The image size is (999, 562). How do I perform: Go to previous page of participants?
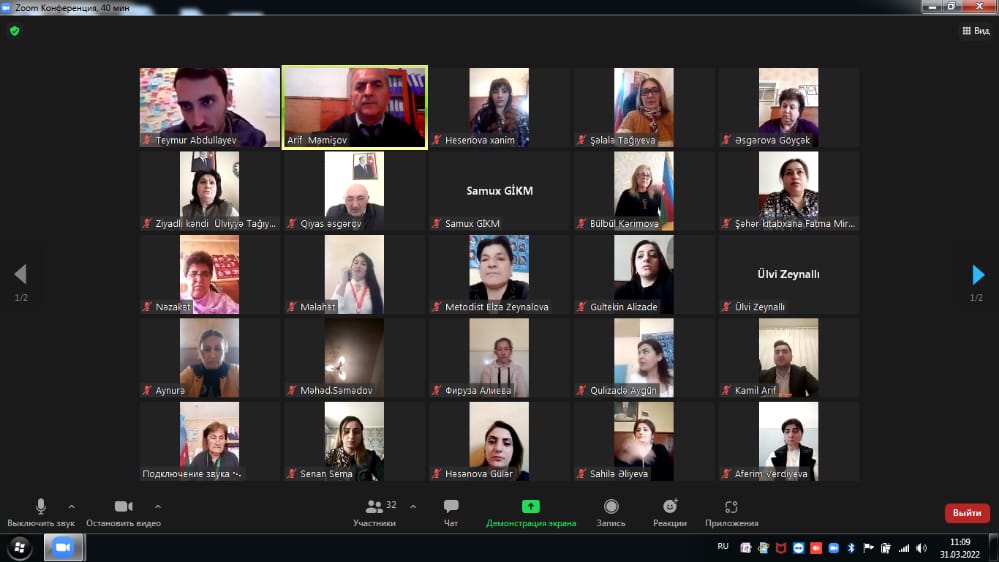click(x=20, y=275)
